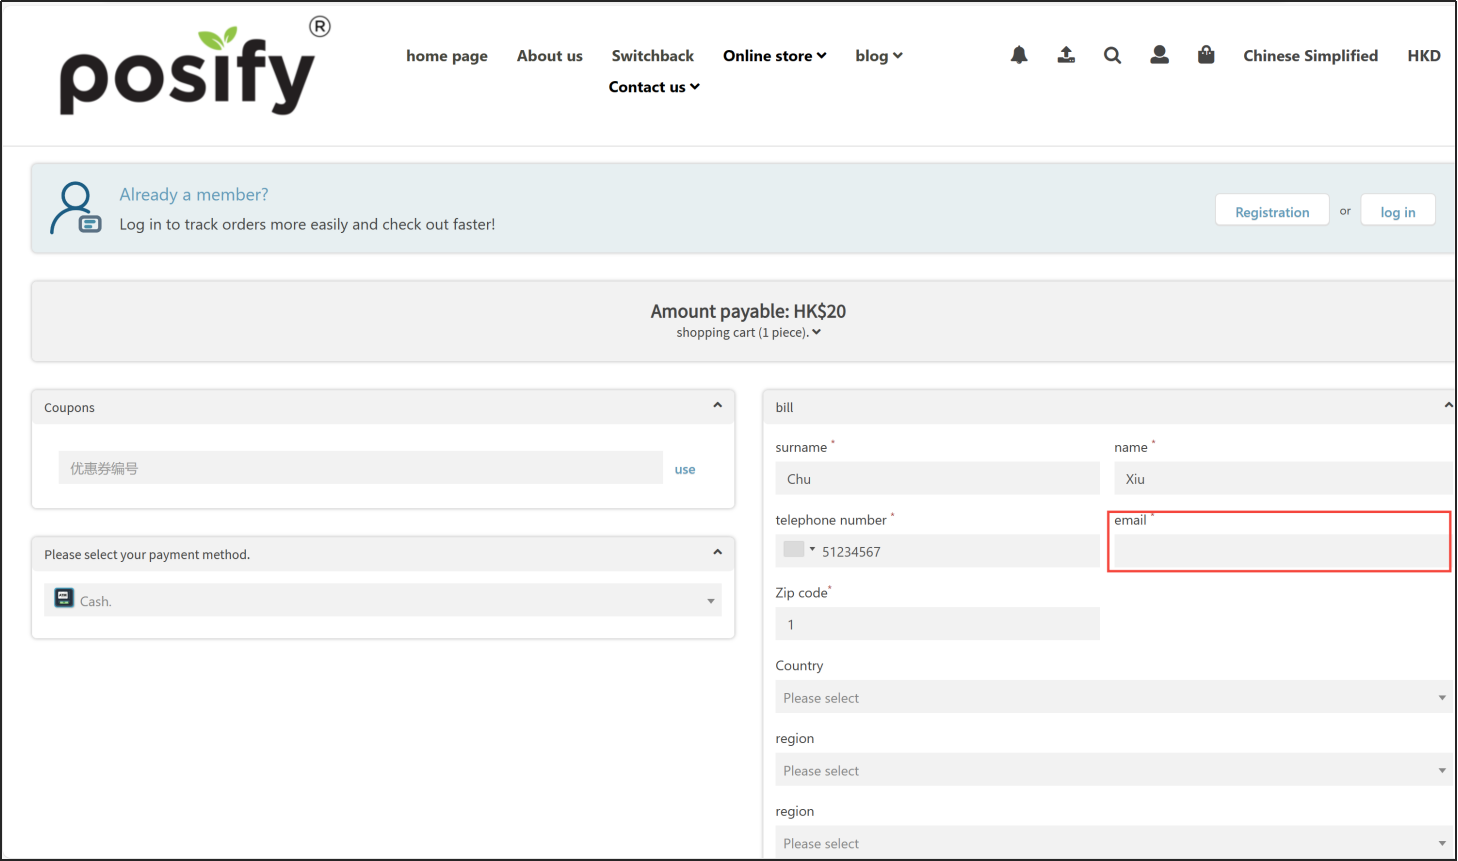Open the Online store menu

tap(774, 56)
